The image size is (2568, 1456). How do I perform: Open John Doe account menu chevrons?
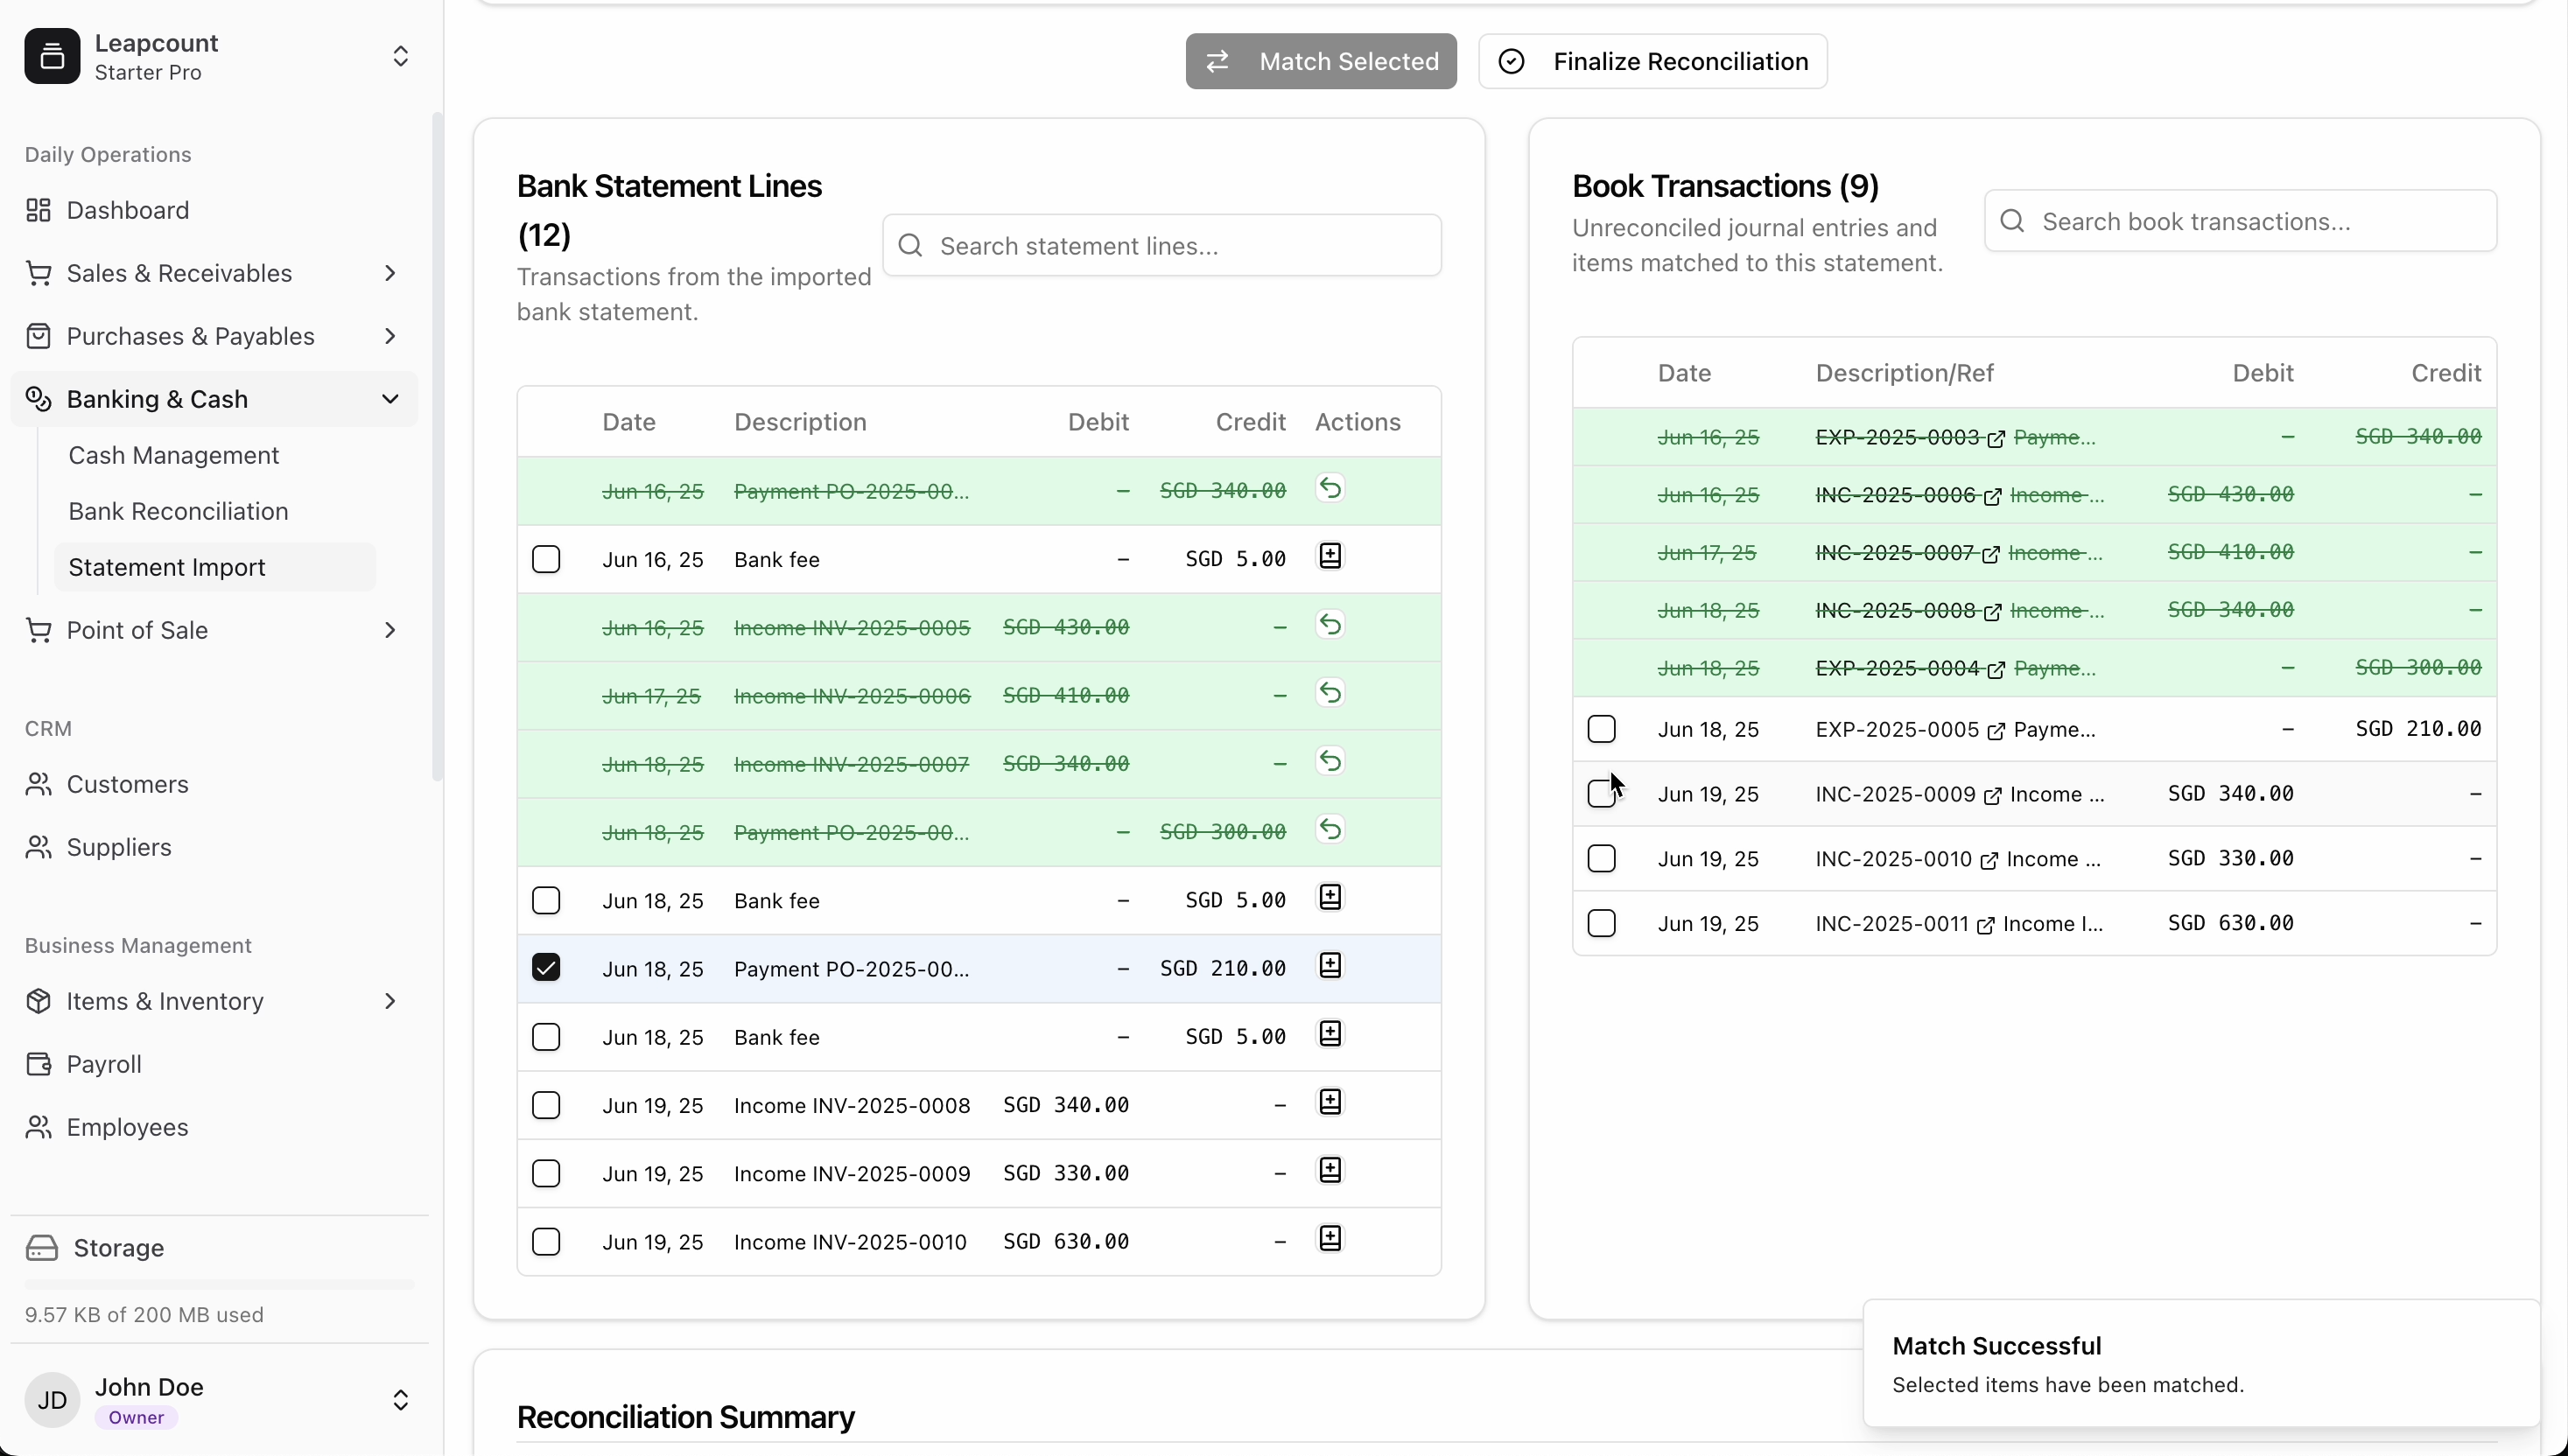click(x=400, y=1400)
